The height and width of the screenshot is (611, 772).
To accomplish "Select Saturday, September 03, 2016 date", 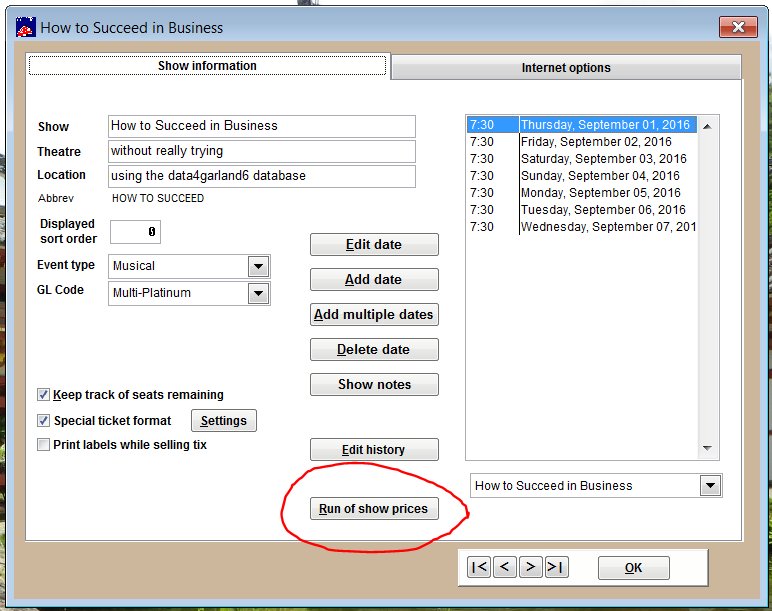I will [x=581, y=159].
